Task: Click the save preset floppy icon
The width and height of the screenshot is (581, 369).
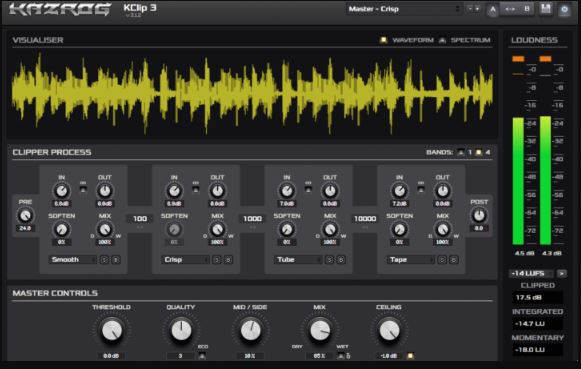Action: pyautogui.click(x=545, y=9)
